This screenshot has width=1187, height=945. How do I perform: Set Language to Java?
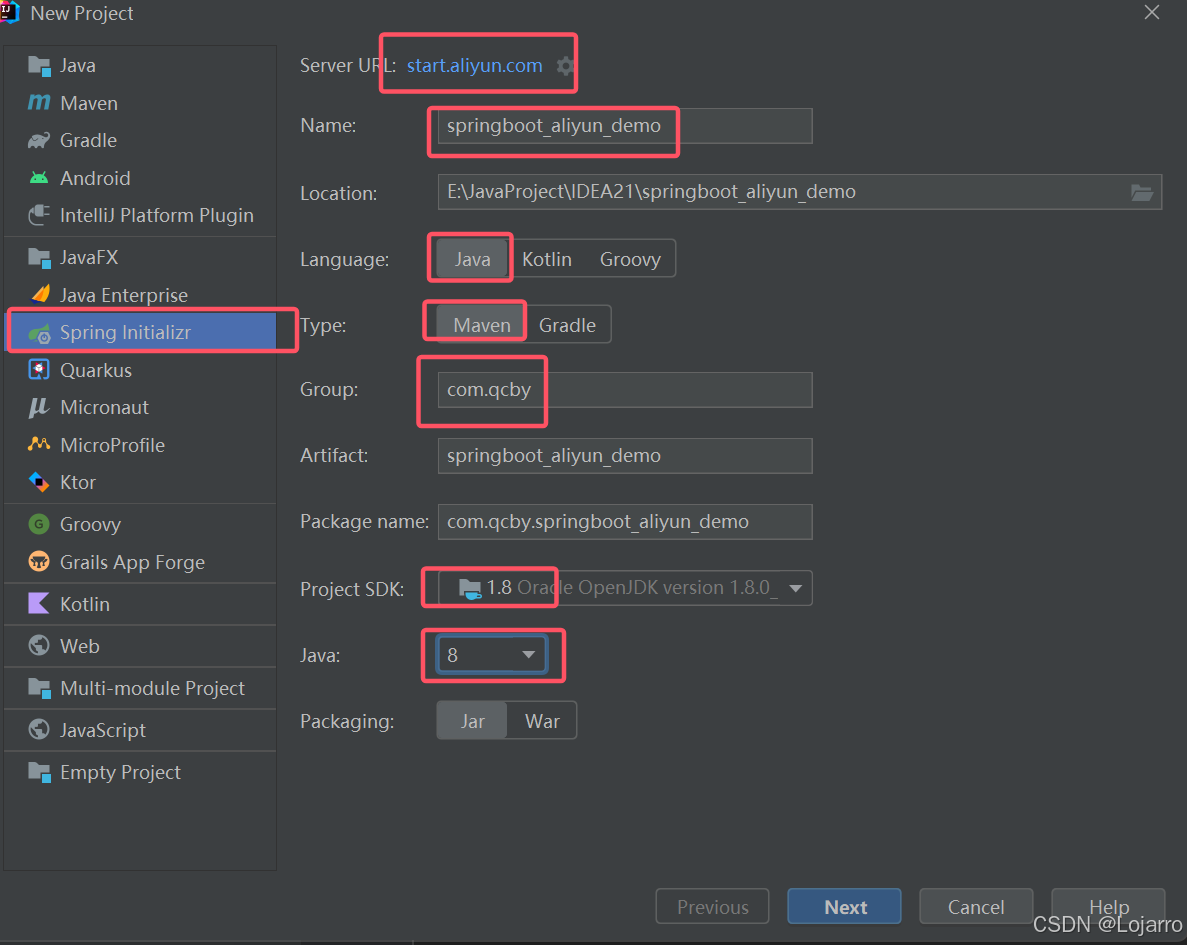(472, 259)
